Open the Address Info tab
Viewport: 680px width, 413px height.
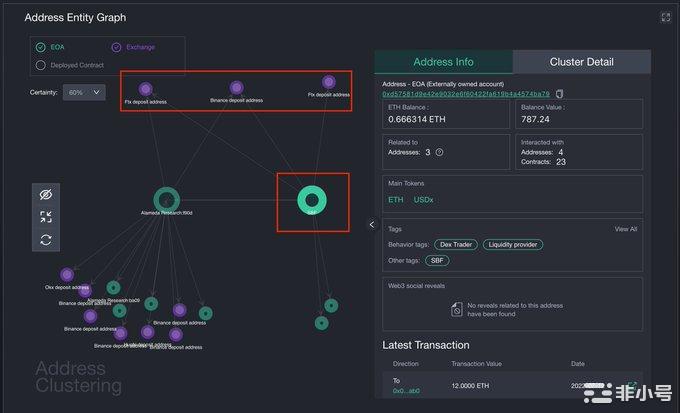[x=443, y=62]
